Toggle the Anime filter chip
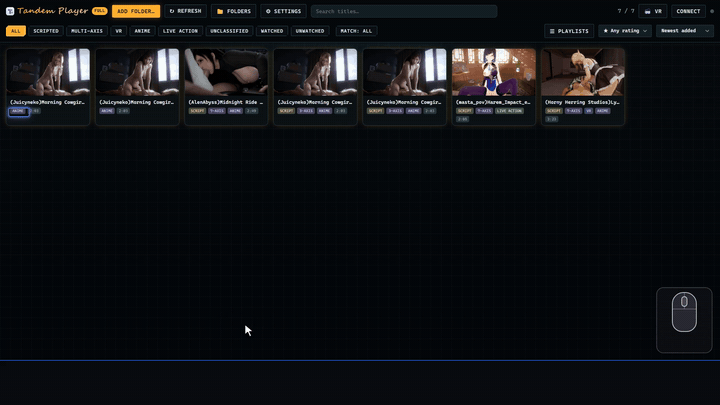Screen dimensions: 720x405 click(142, 31)
